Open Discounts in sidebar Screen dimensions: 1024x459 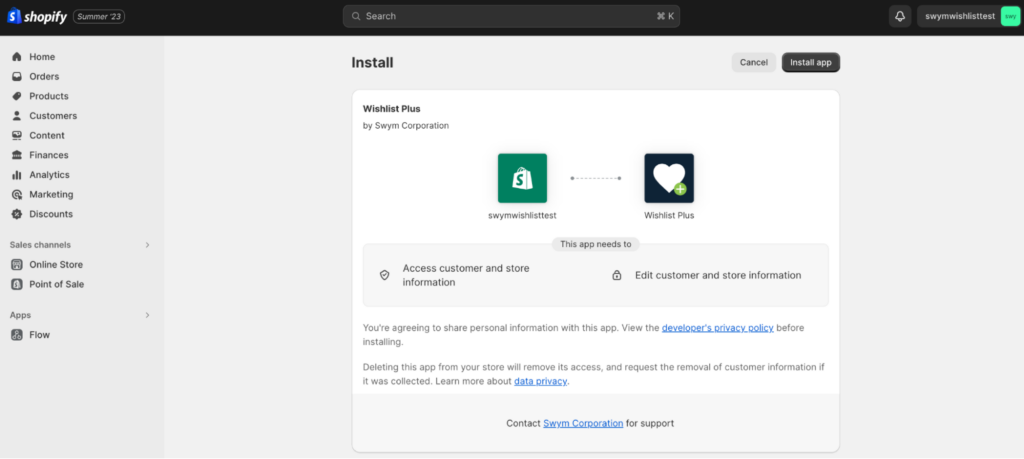click(x=51, y=214)
